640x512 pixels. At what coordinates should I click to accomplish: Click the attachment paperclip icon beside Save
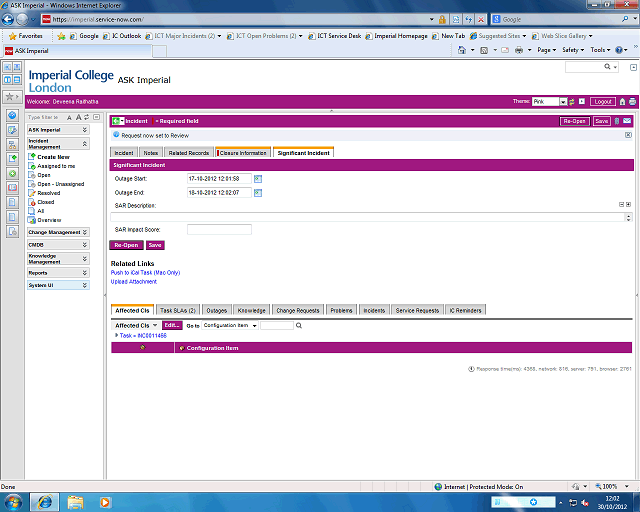coord(616,121)
